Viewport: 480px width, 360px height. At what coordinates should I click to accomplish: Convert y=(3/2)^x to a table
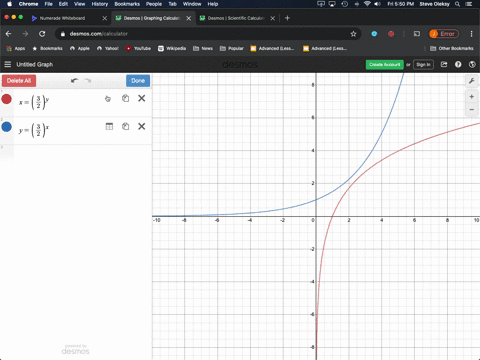tap(109, 126)
